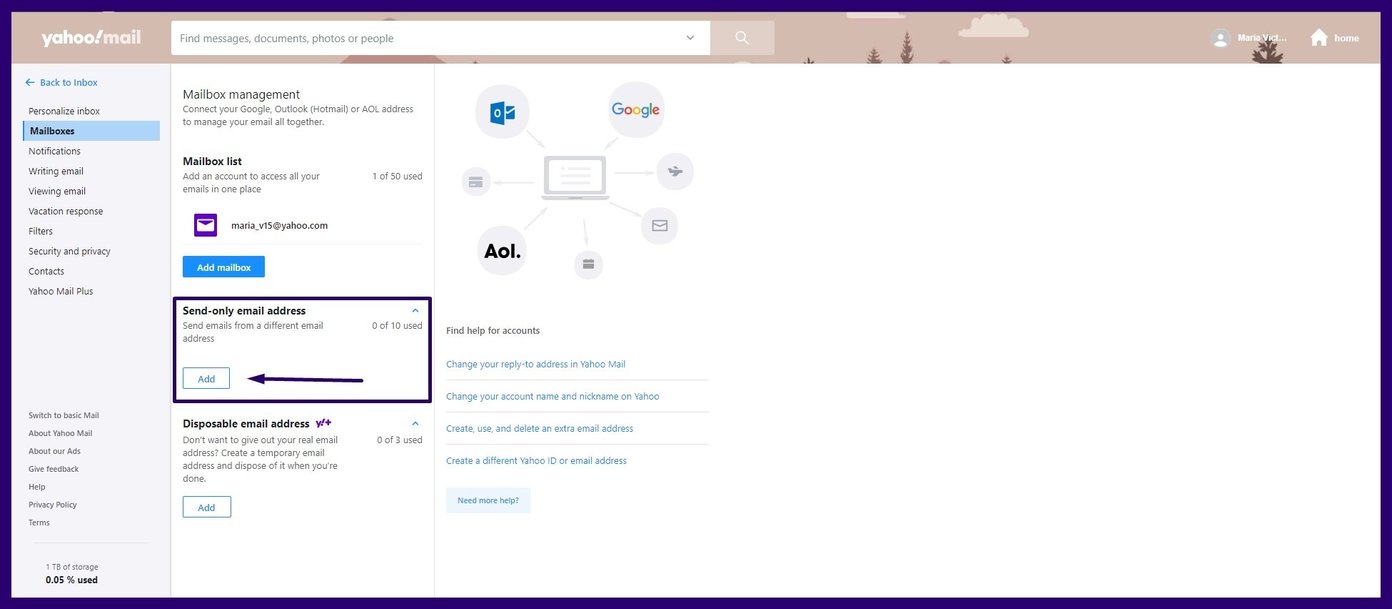Click the purple envelope mailbox icon
The image size is (1392, 609).
pyautogui.click(x=206, y=225)
